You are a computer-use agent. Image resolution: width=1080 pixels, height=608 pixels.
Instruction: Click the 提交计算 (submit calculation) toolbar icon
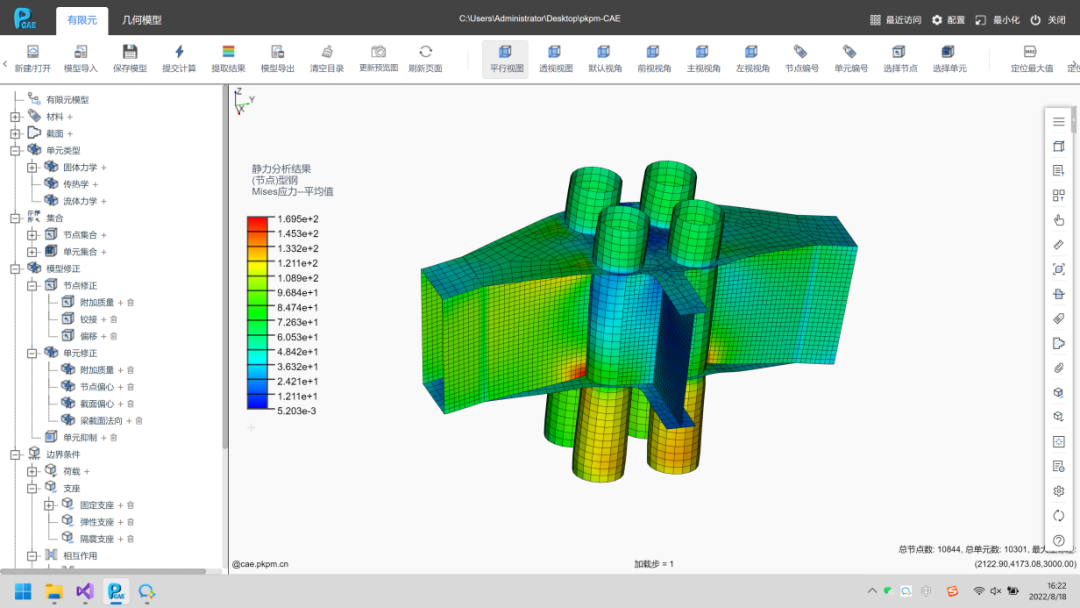click(x=179, y=52)
